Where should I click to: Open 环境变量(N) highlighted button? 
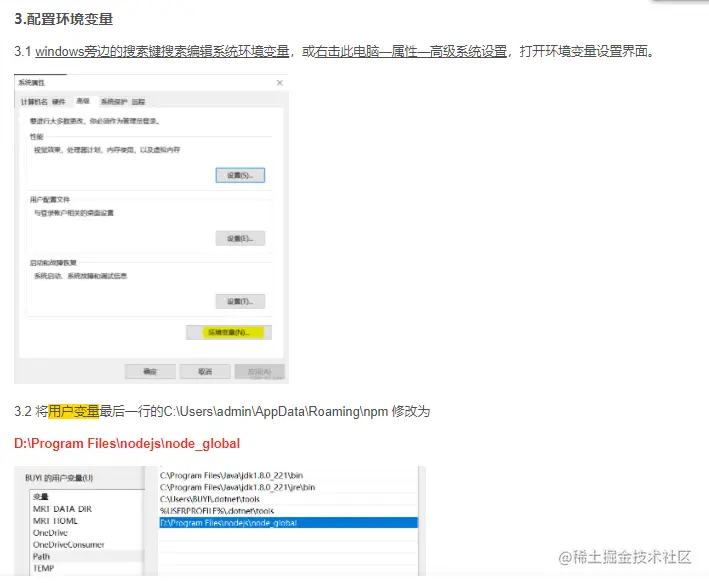[229, 332]
